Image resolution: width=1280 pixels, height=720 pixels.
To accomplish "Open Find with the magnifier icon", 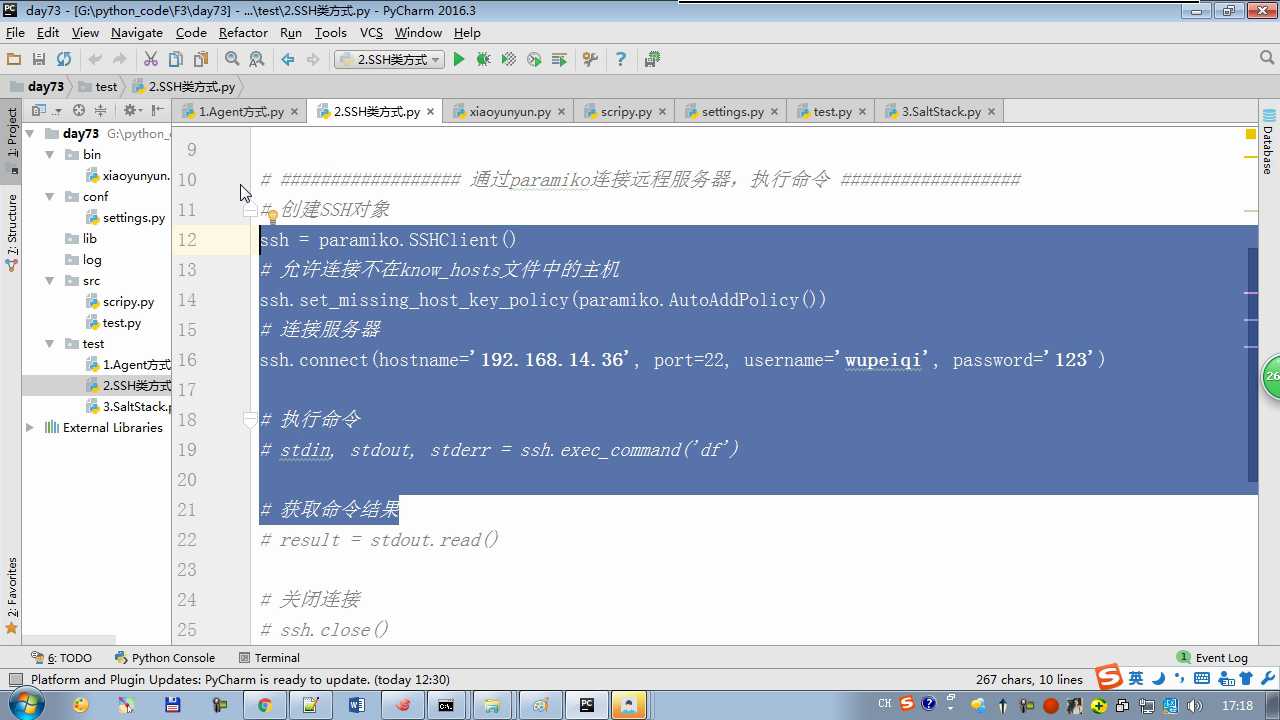I will [232, 60].
